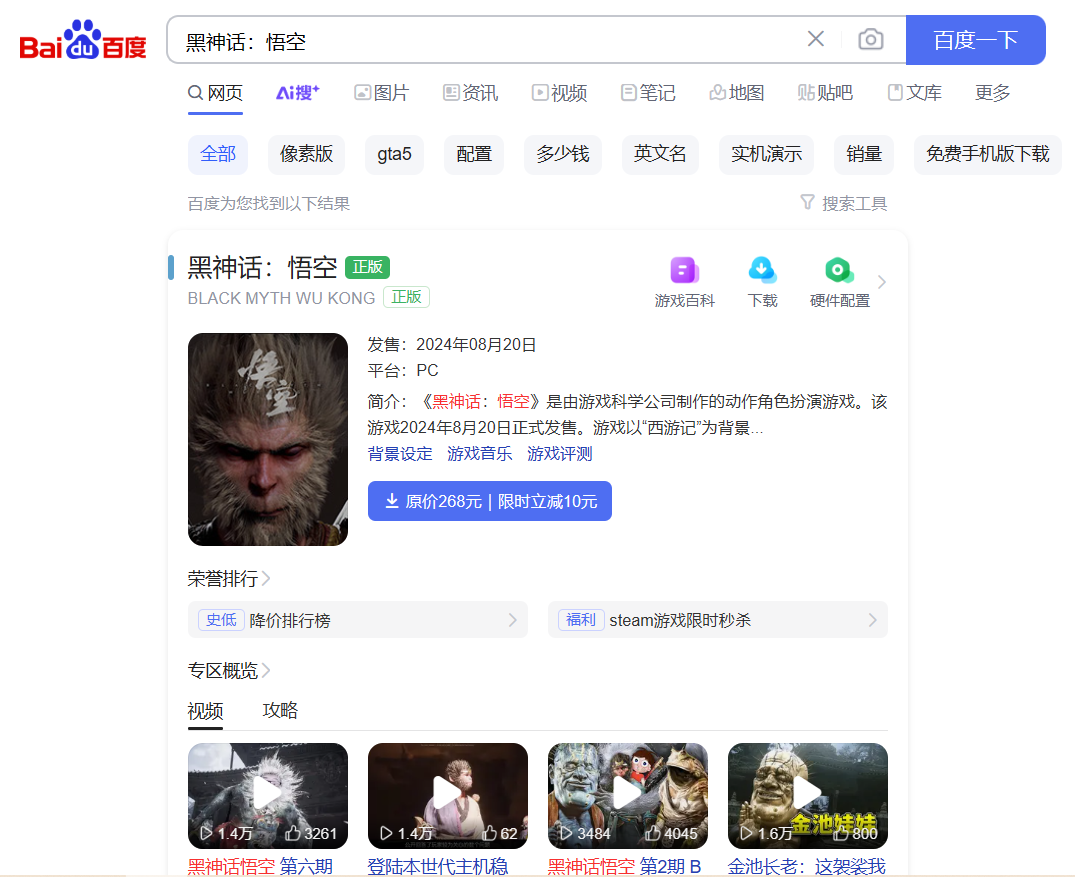Viewport: 1075px width, 877px height.
Task: Switch to the 资讯 tab
Action: [x=470, y=93]
